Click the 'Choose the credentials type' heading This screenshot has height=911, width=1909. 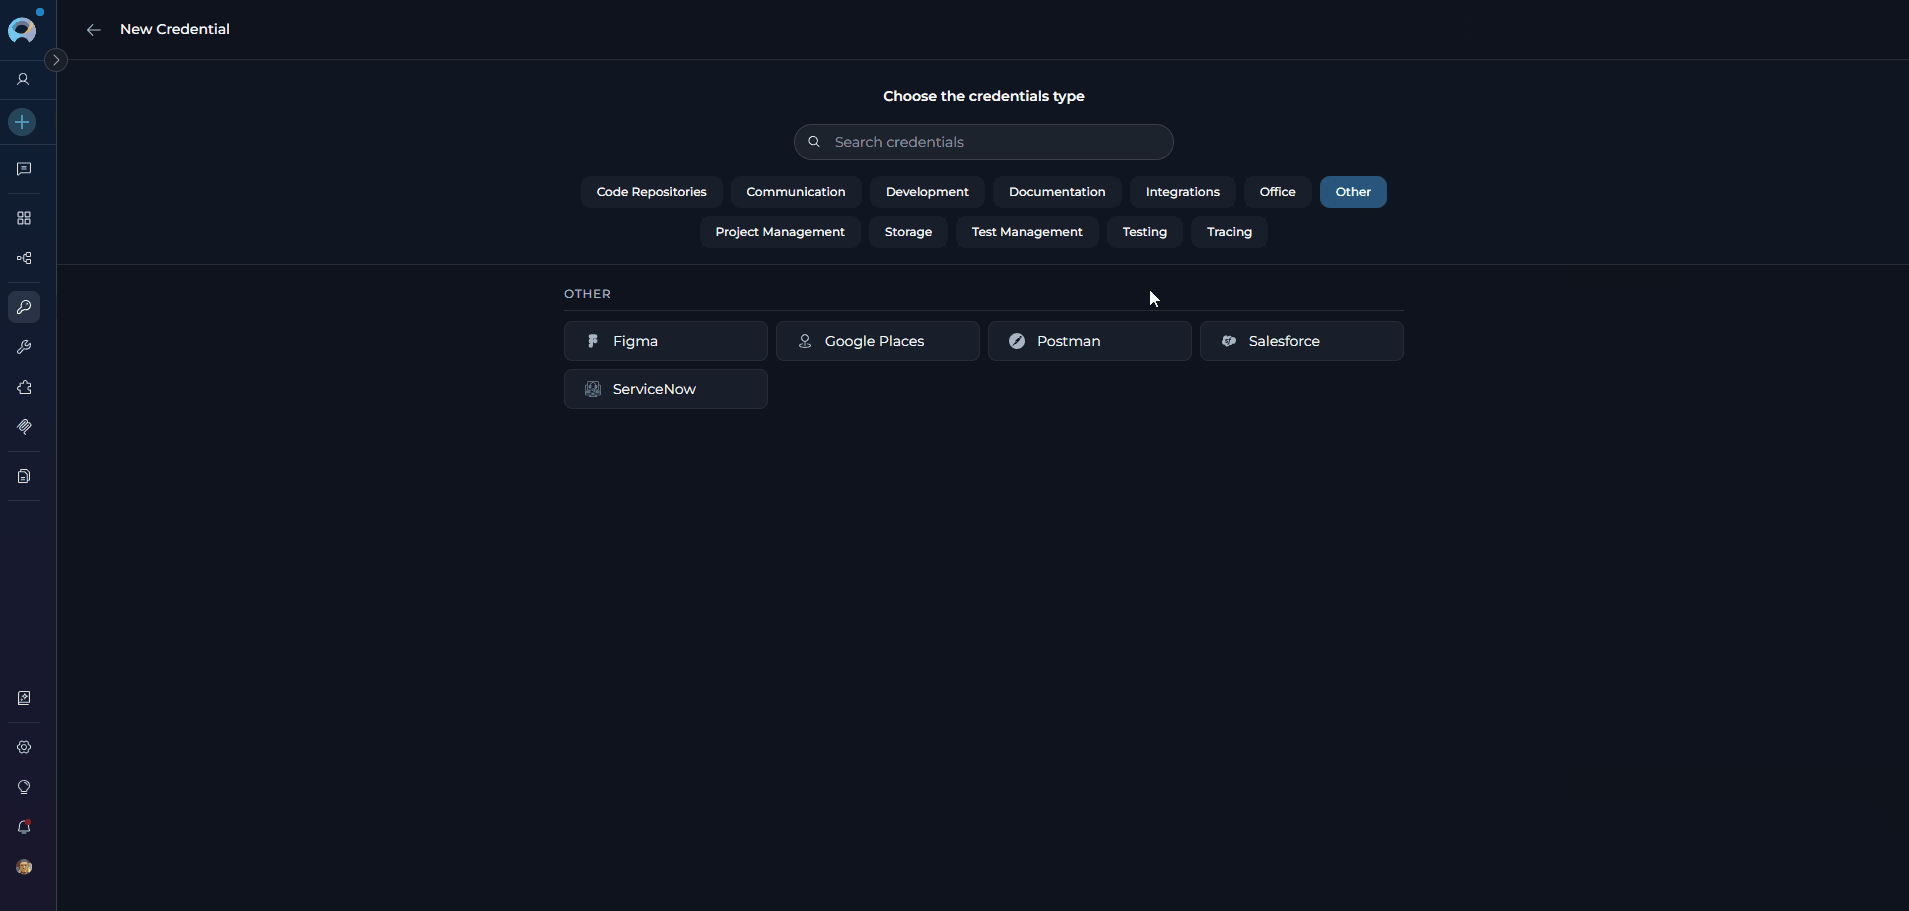click(x=984, y=96)
